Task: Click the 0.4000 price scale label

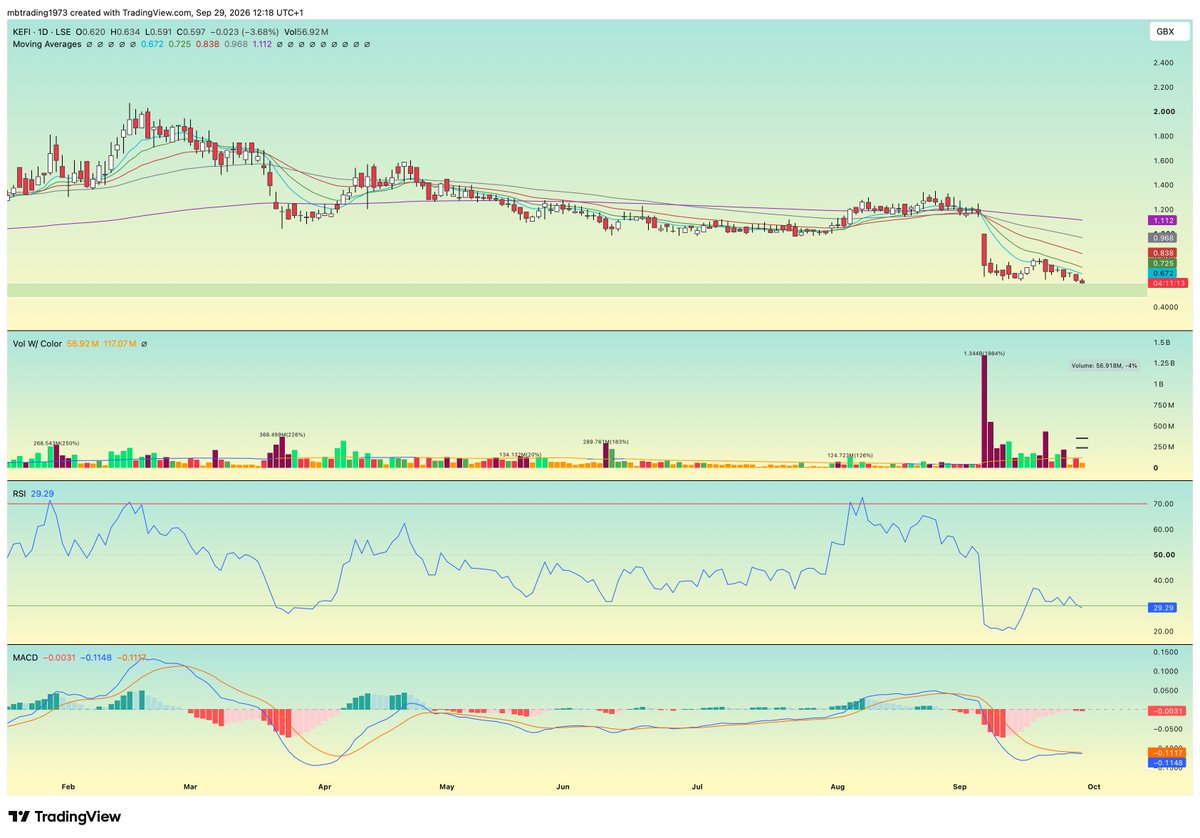Action: pyautogui.click(x=1165, y=307)
